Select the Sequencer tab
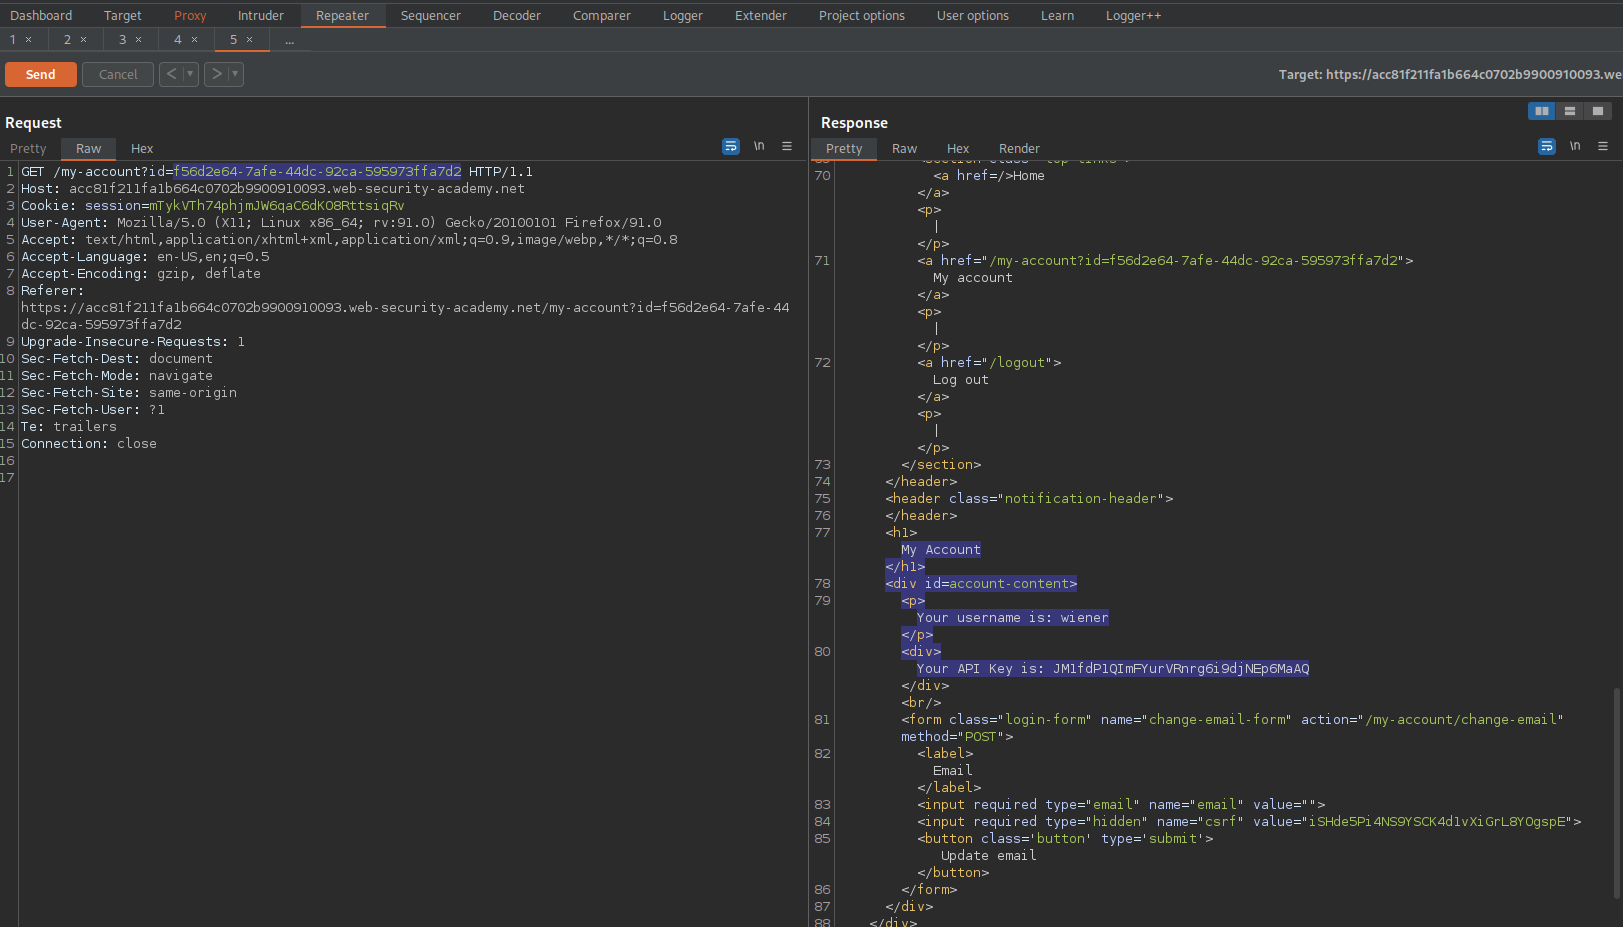 click(431, 15)
